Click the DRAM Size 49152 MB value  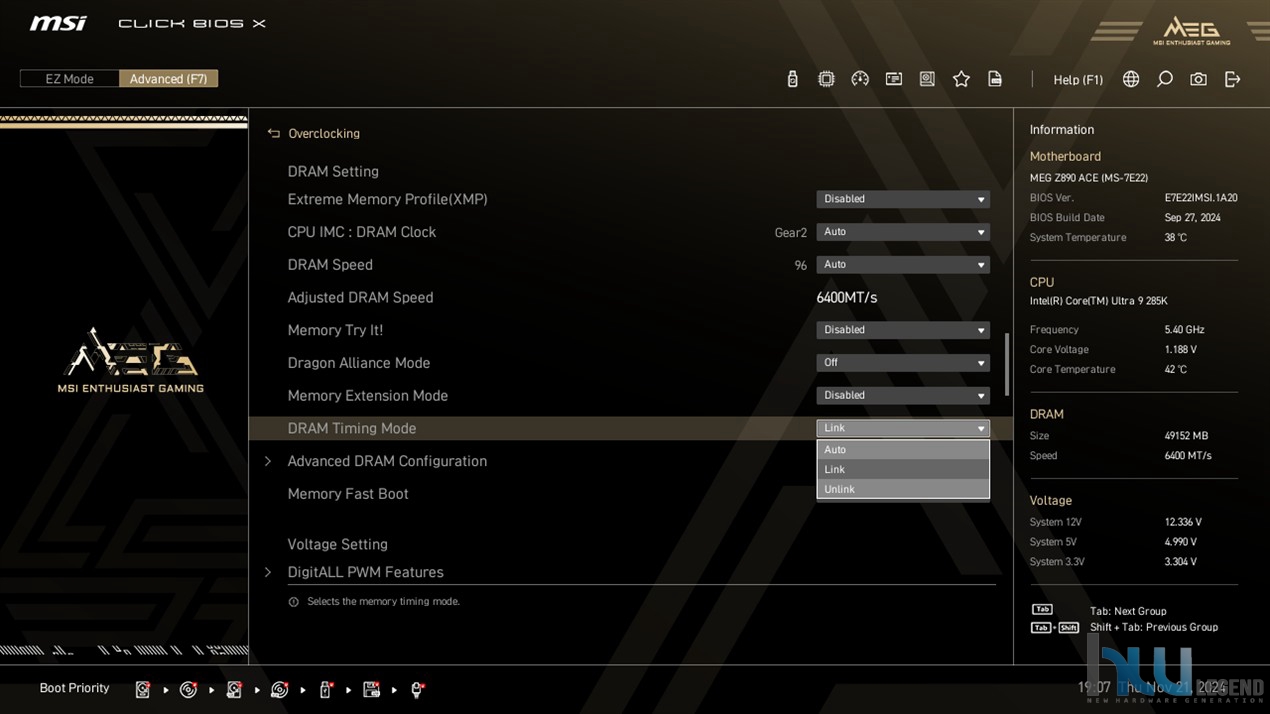(x=1186, y=436)
